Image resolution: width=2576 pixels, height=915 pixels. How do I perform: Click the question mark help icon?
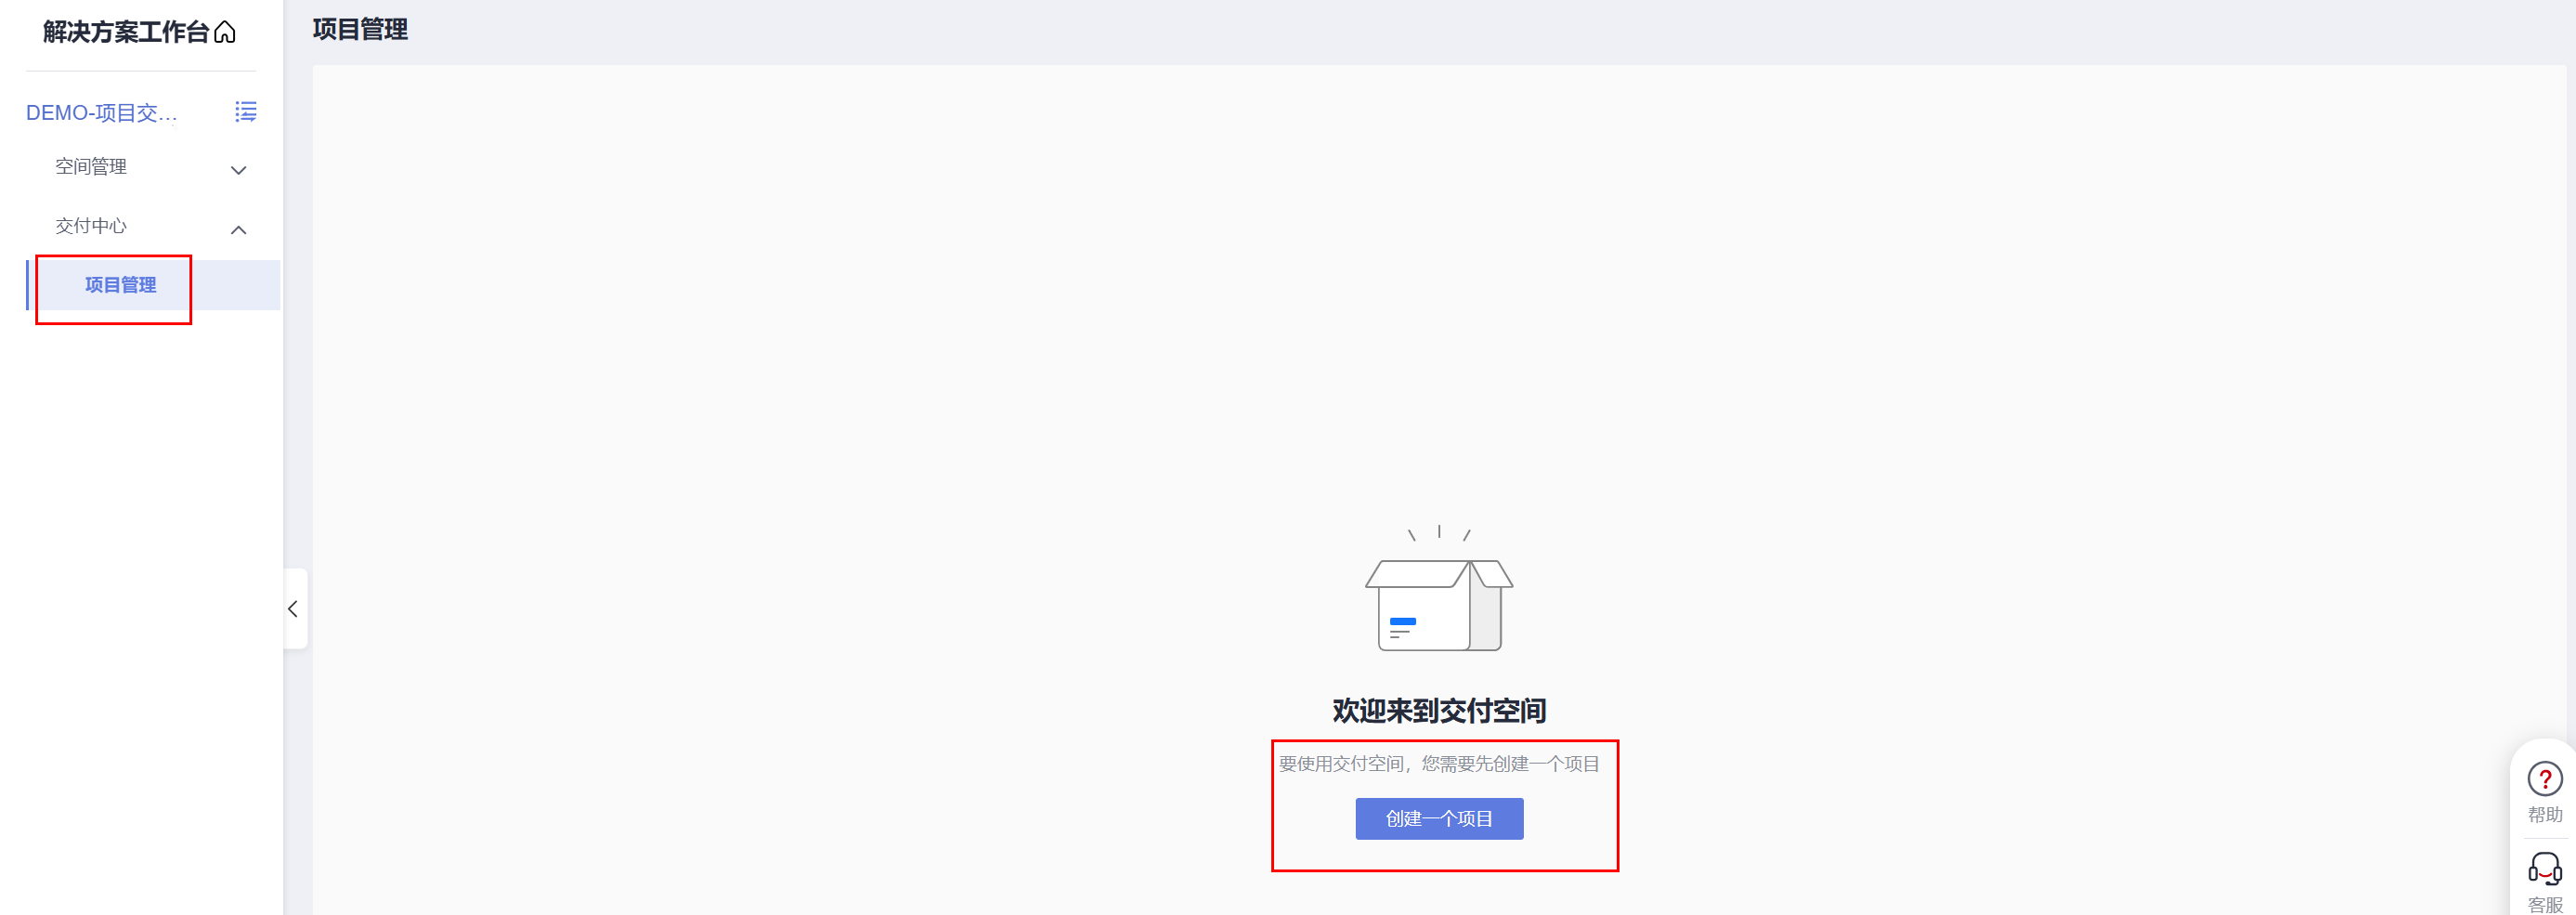[x=2544, y=778]
